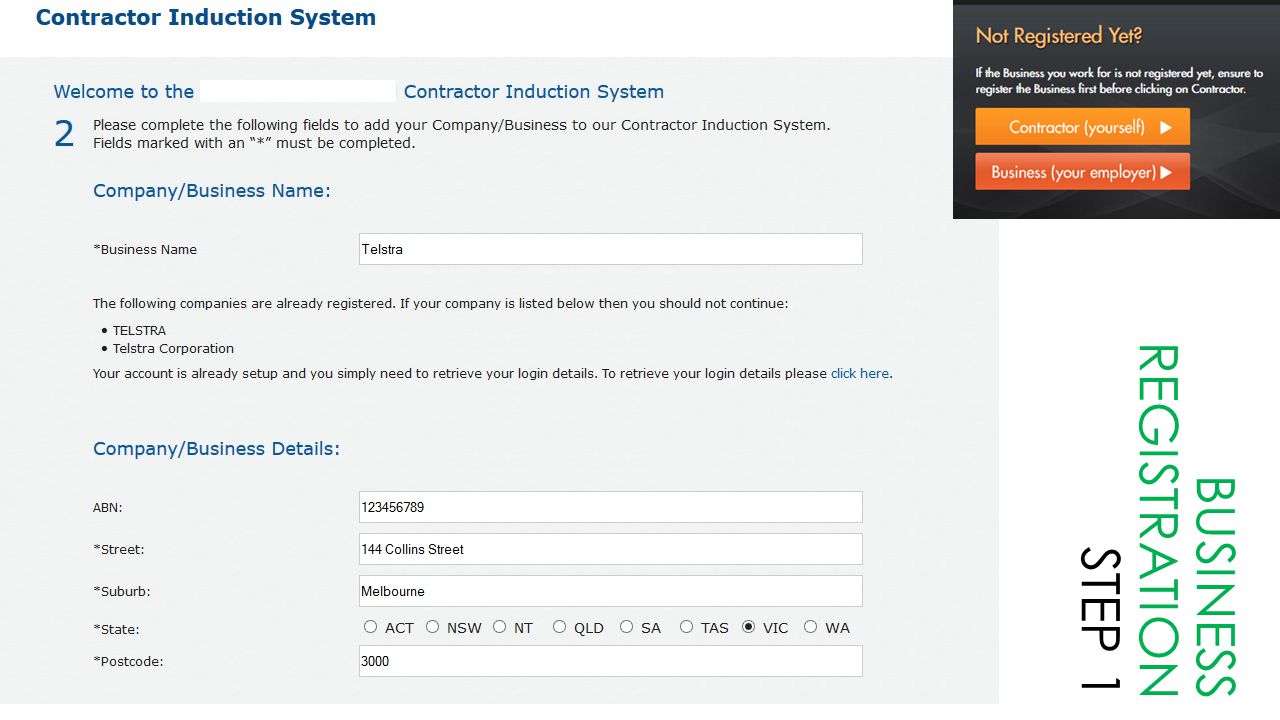1280x720 pixels.
Task: Click the *Postcode: field label
Action: tap(128, 661)
